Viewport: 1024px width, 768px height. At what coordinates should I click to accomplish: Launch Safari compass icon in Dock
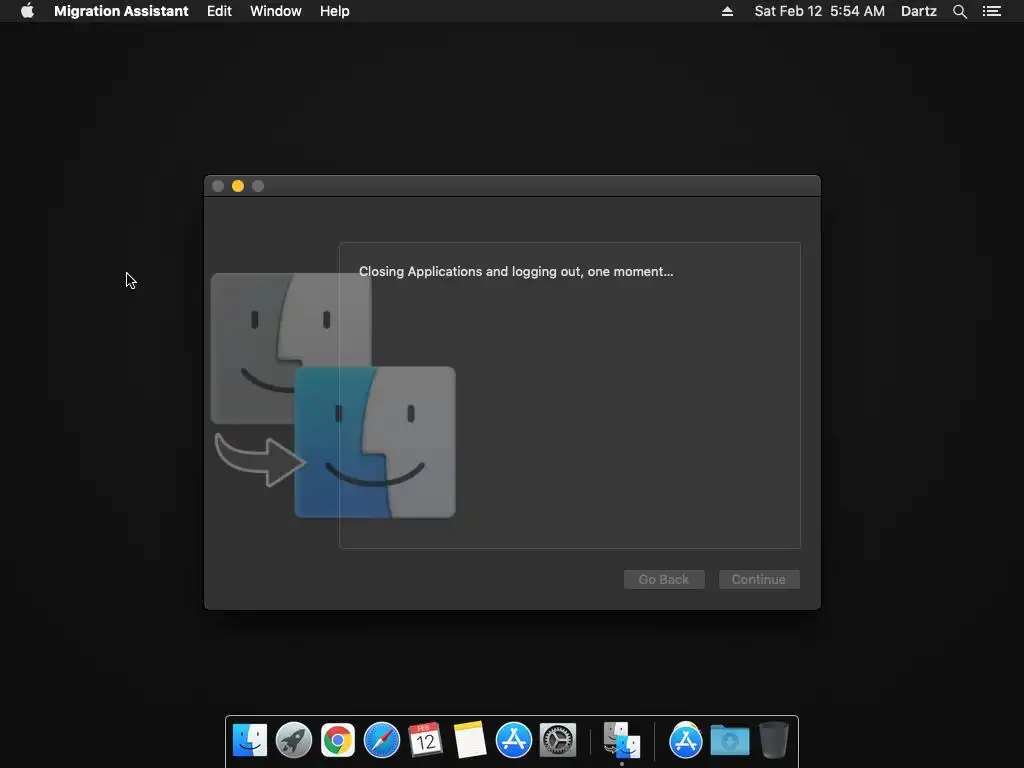click(x=381, y=740)
